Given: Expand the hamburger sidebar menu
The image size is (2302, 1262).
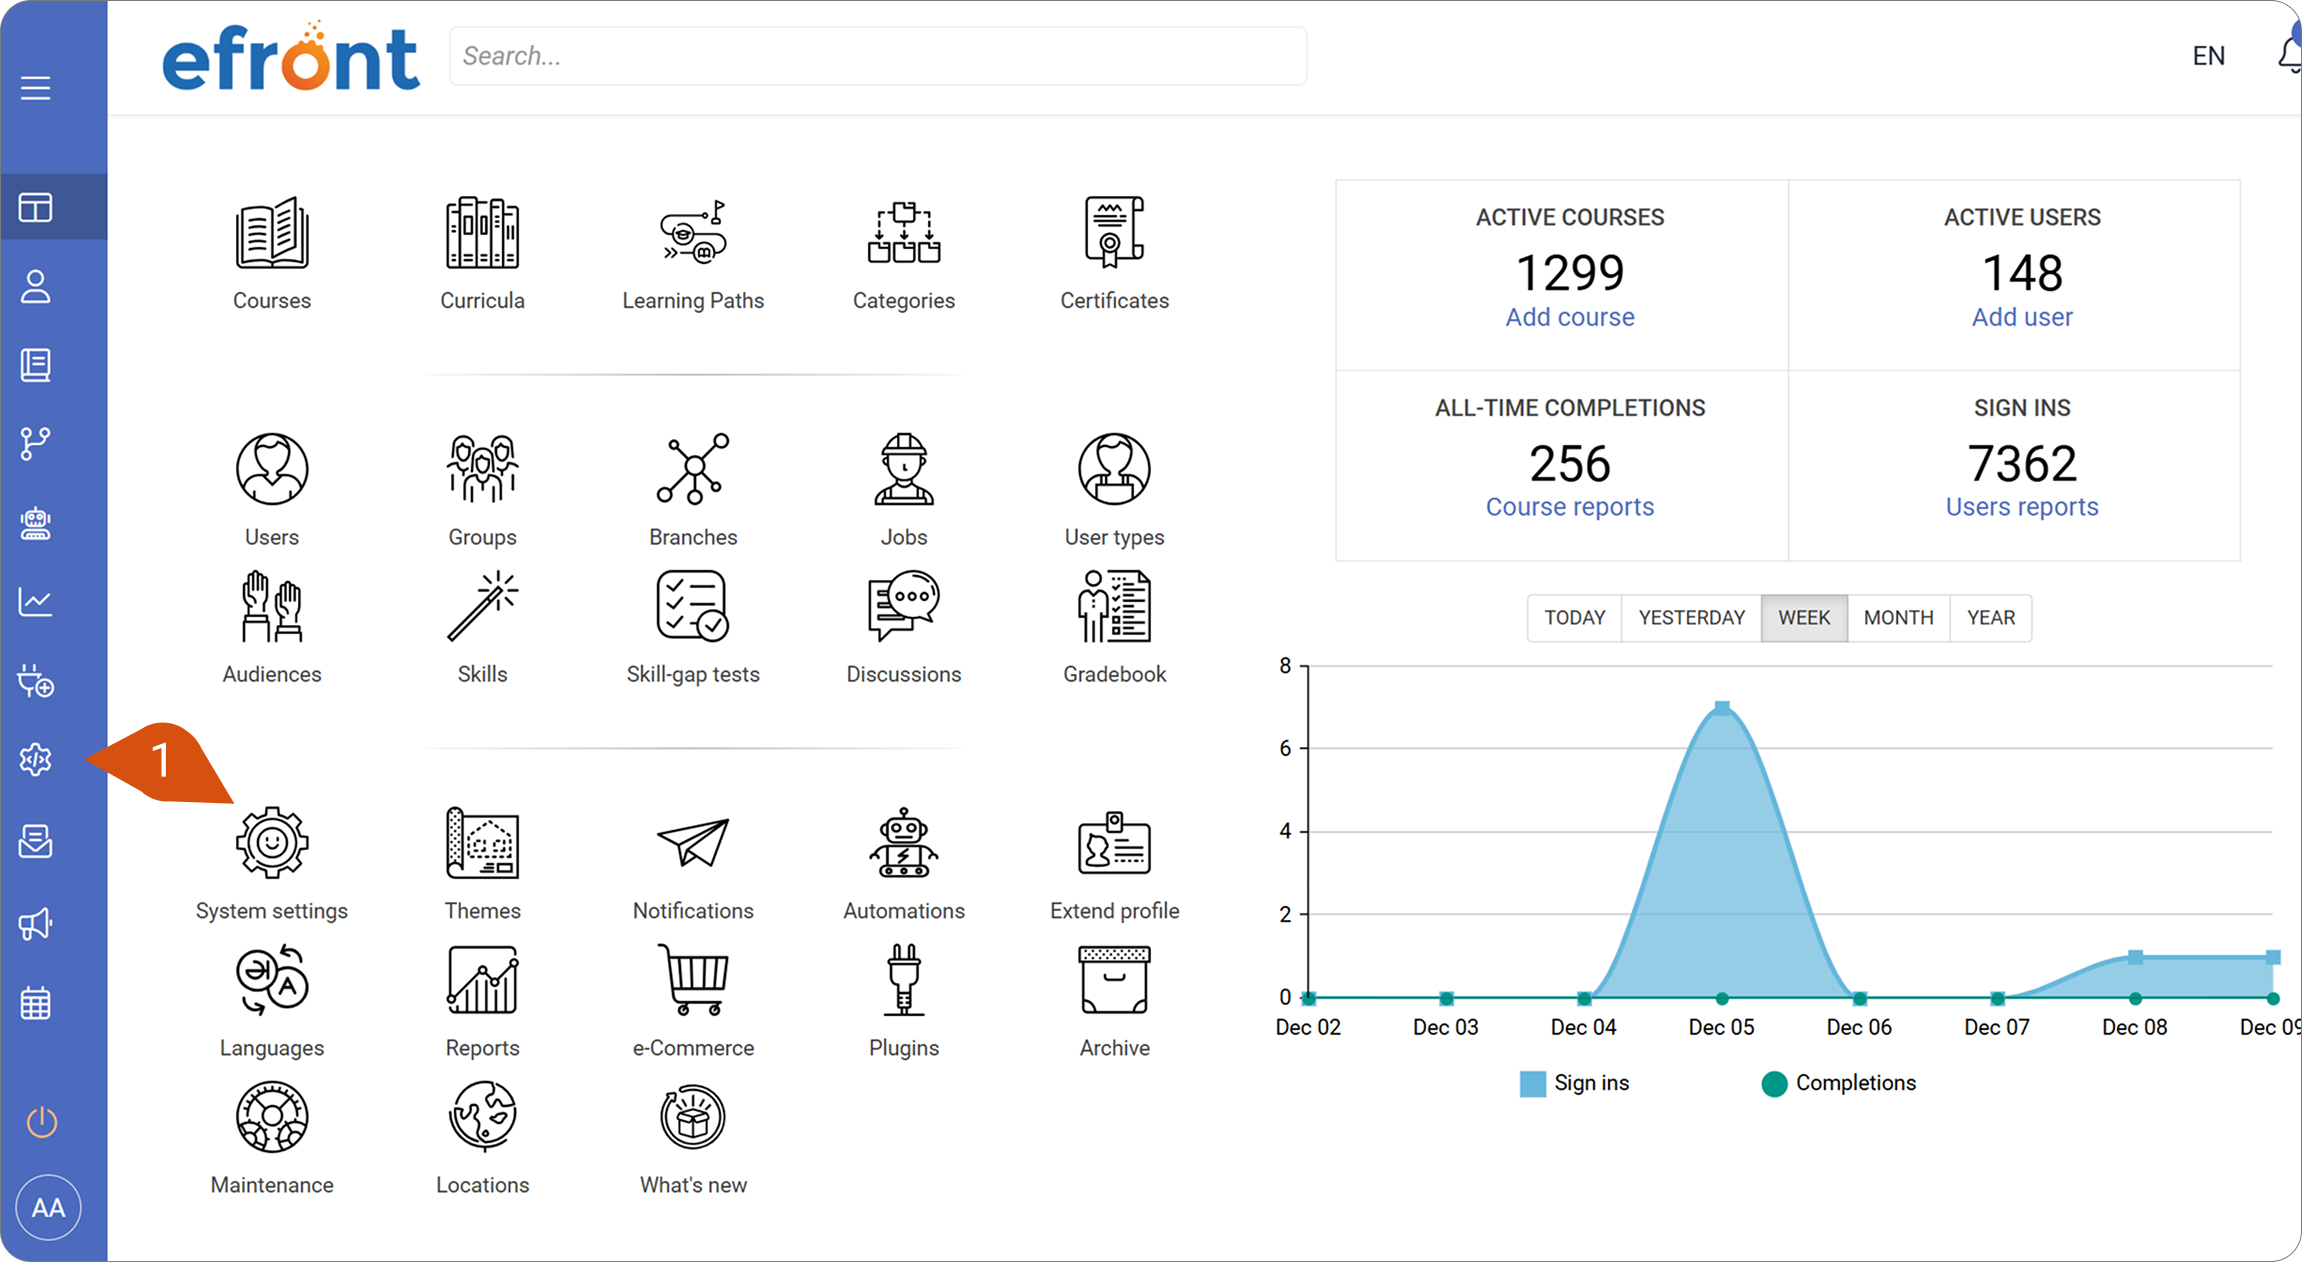Looking at the screenshot, I should [36, 88].
